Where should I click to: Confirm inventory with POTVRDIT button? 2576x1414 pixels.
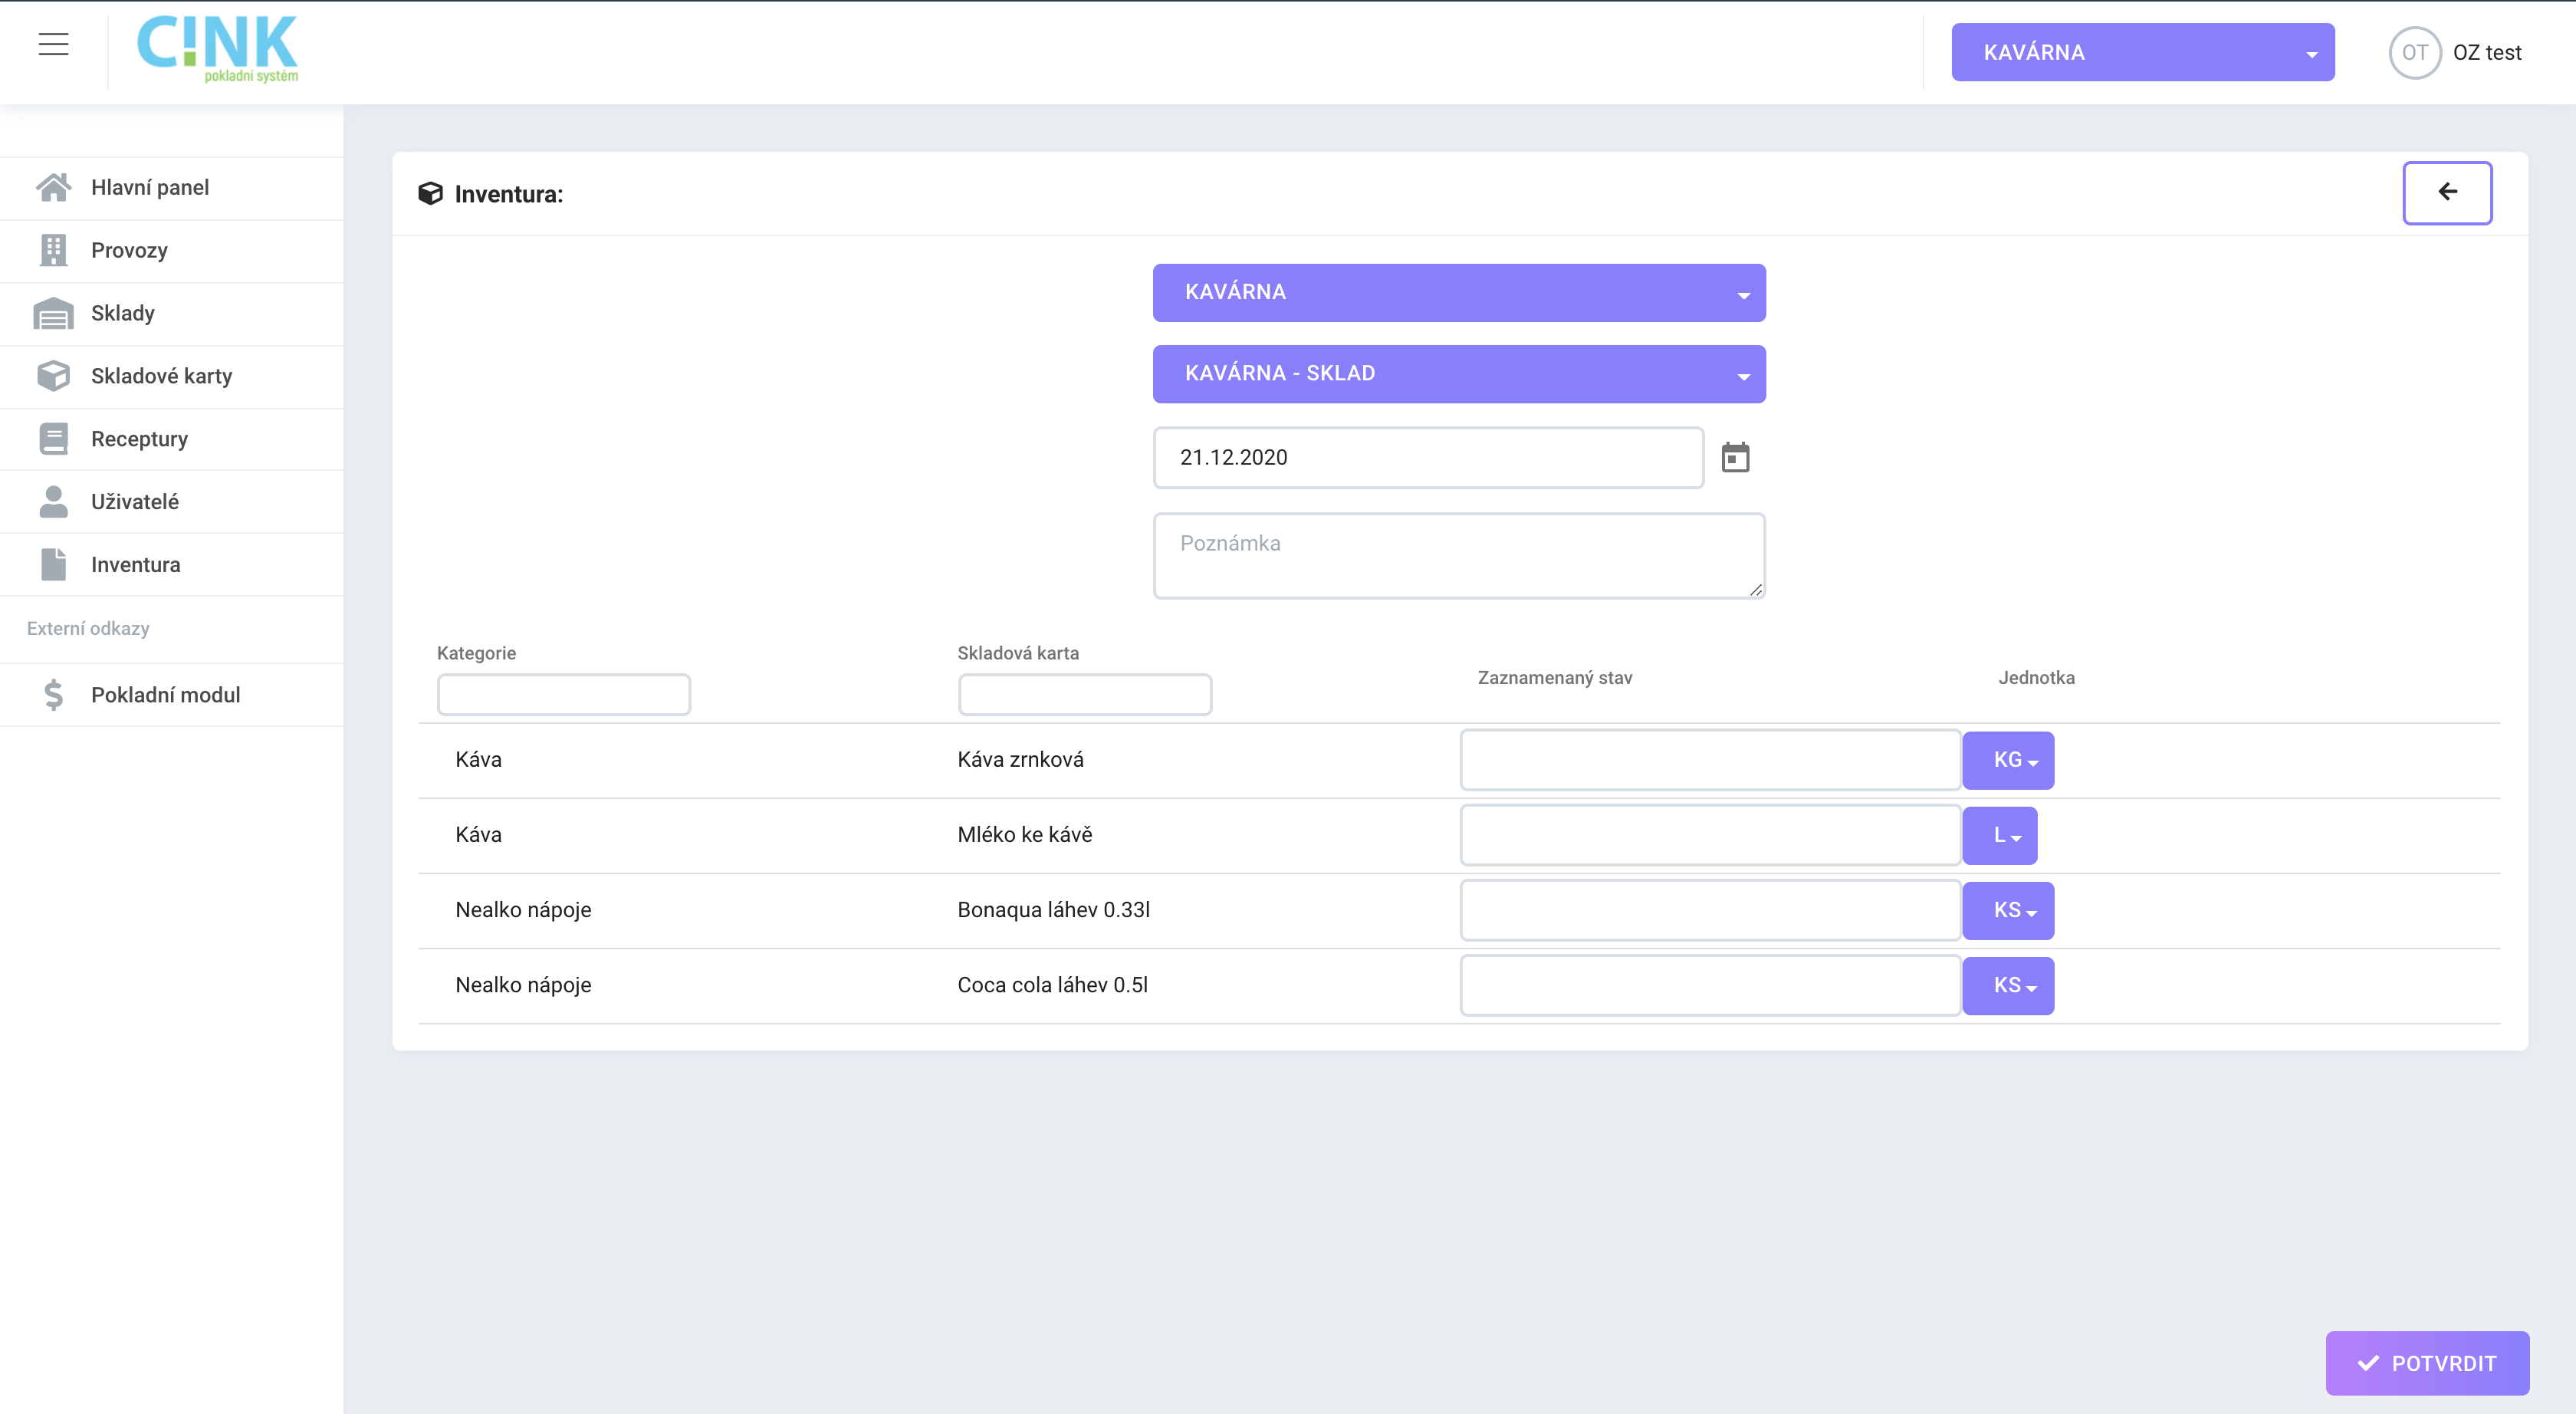(2427, 1363)
